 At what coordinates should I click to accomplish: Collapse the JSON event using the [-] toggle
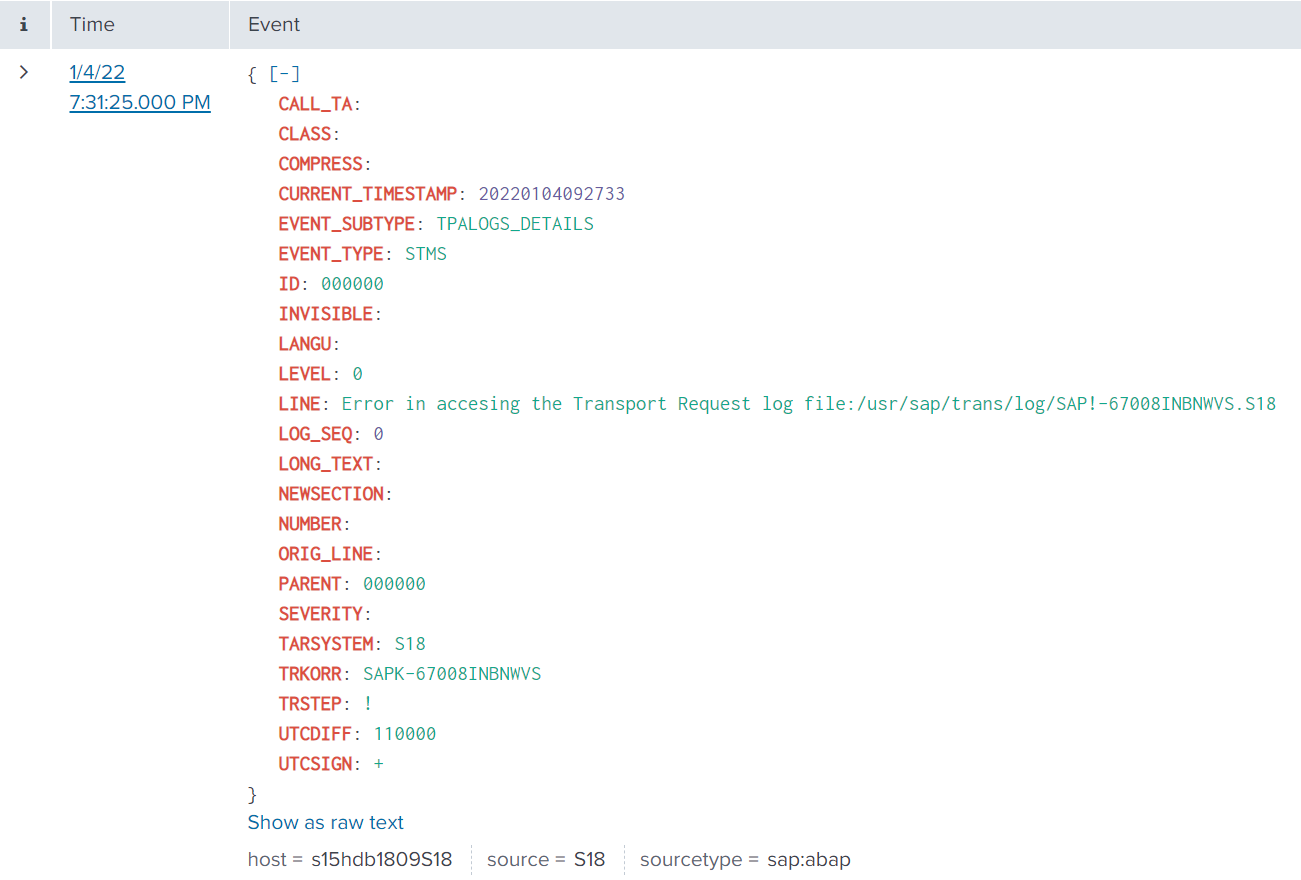[285, 74]
